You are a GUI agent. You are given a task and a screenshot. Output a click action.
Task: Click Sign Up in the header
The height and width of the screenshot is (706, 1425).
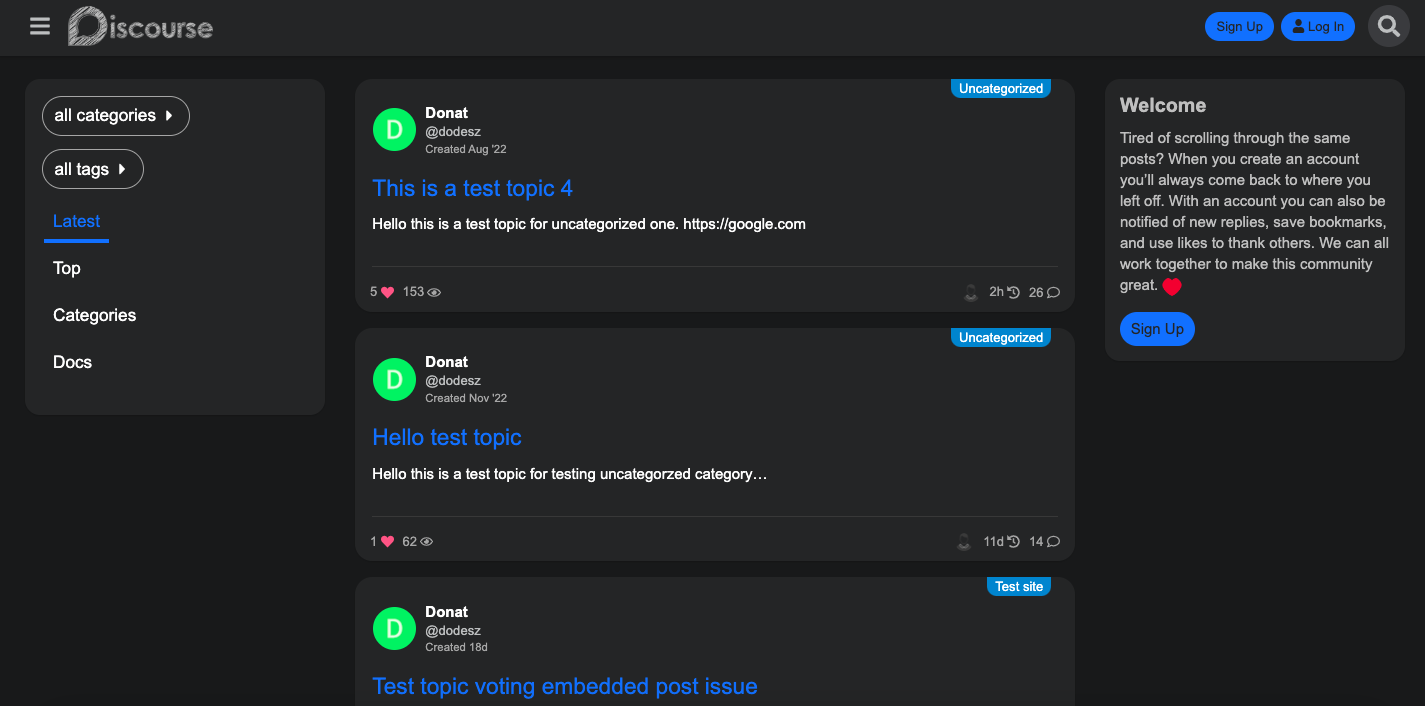click(1239, 27)
